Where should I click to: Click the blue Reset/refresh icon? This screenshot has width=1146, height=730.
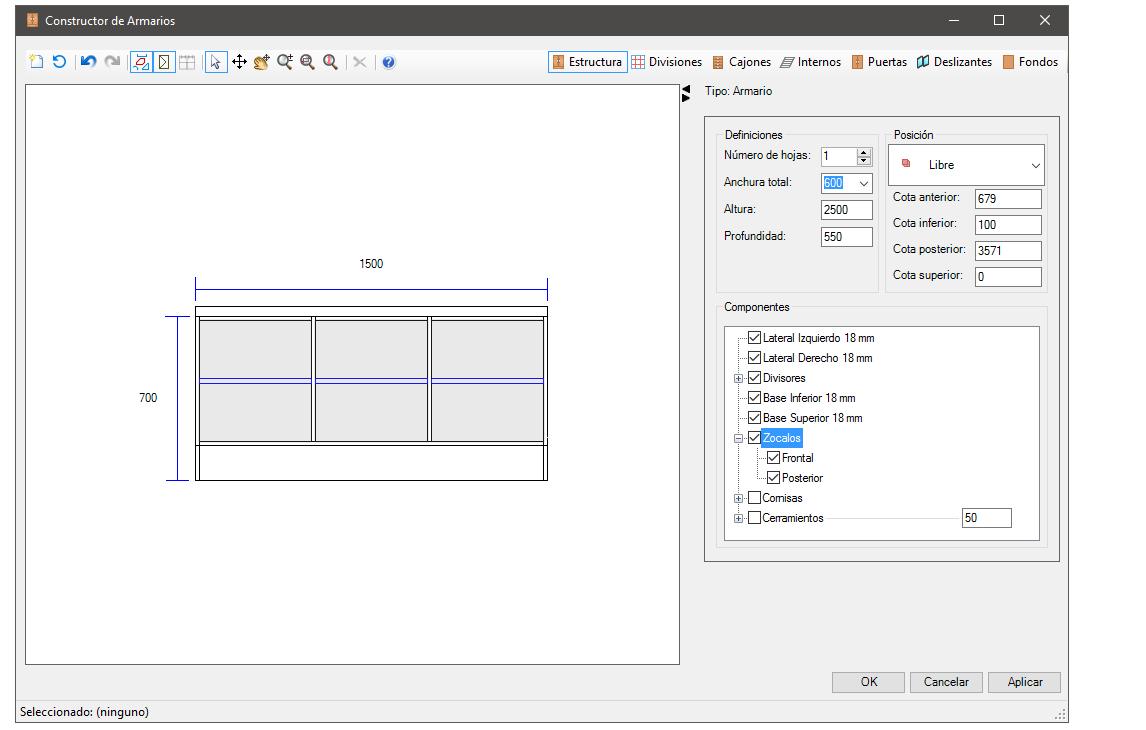point(59,62)
